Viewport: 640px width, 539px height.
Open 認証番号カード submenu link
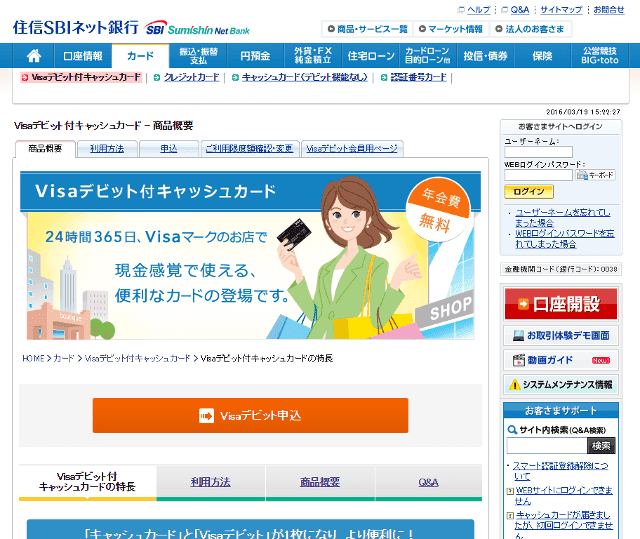tap(418, 77)
